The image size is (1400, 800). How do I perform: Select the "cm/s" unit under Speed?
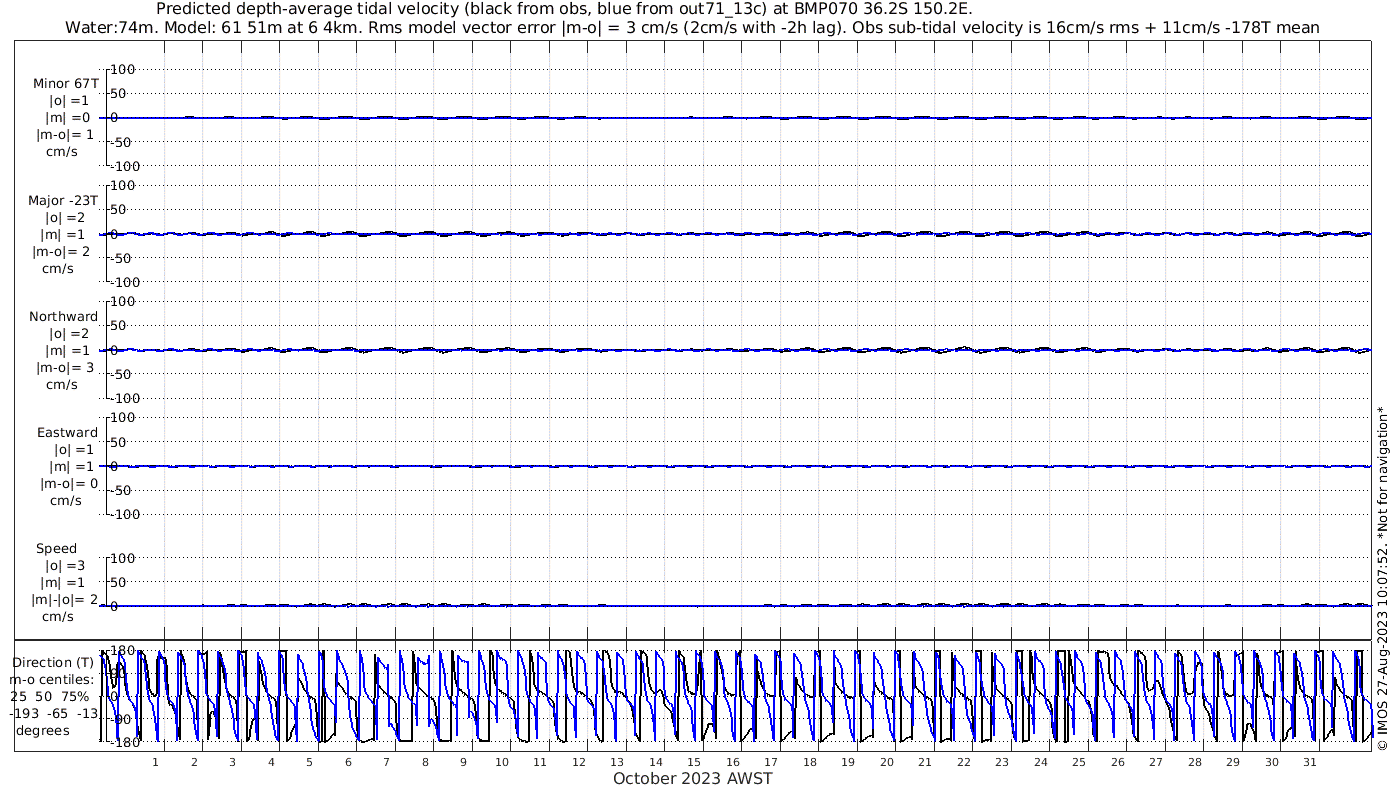pos(58,616)
